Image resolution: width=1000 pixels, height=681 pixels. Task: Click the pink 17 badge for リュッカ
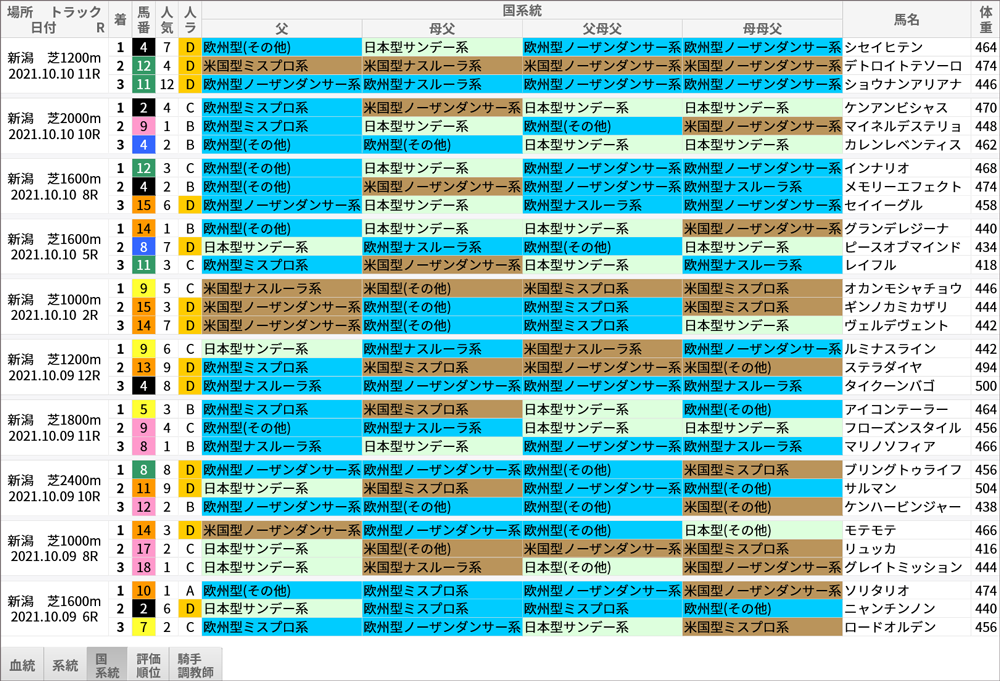(144, 548)
